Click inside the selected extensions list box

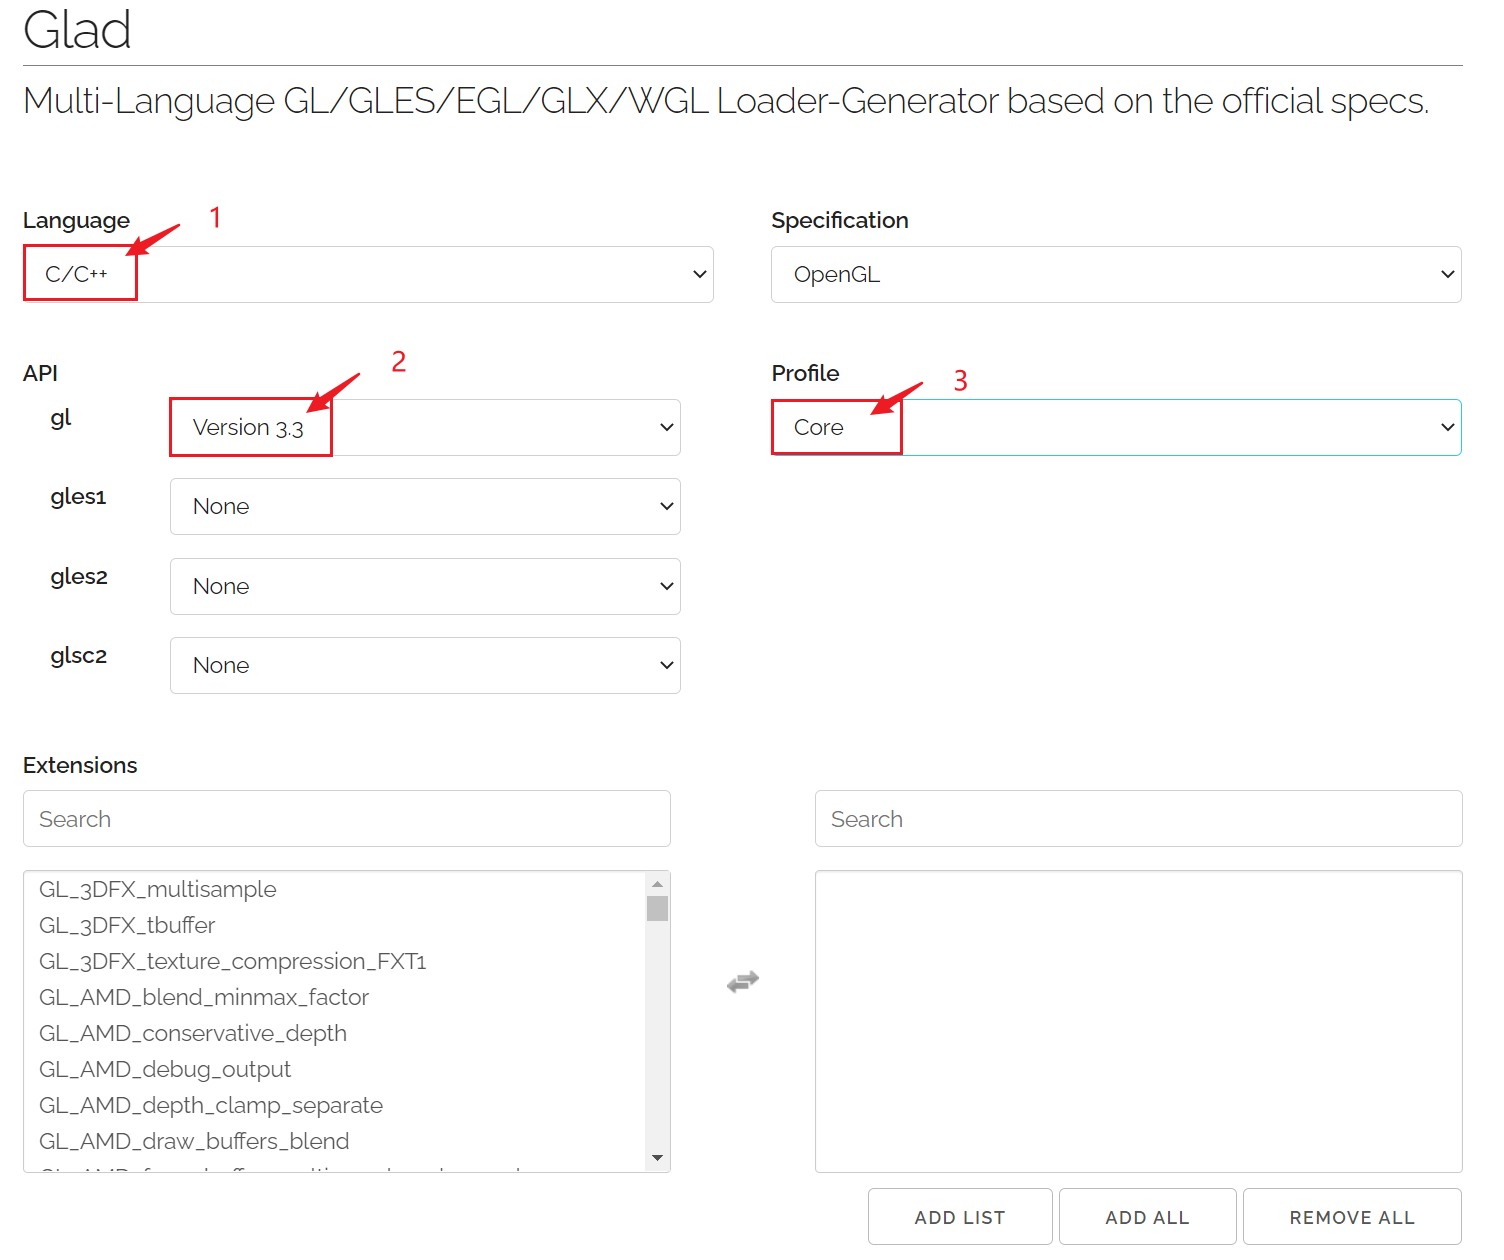pyautogui.click(x=1138, y=1021)
